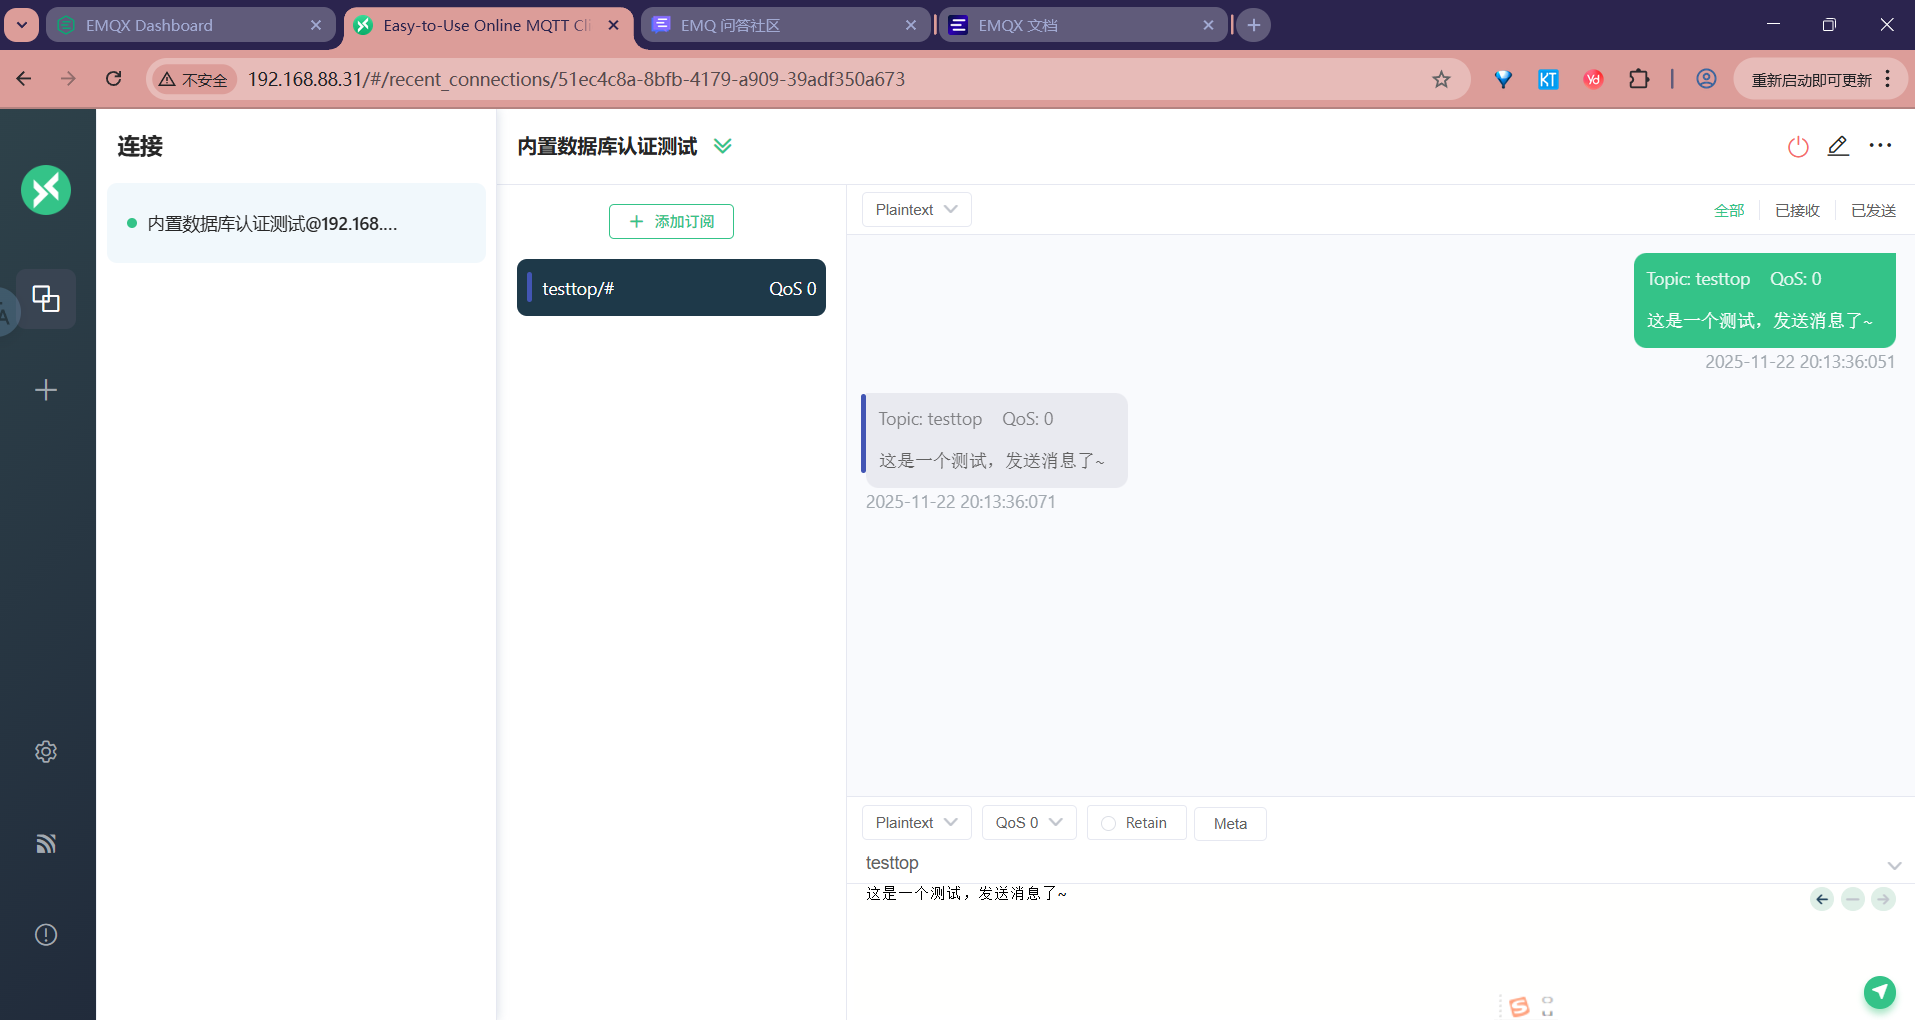Open the browser profile icon

pos(1706,79)
